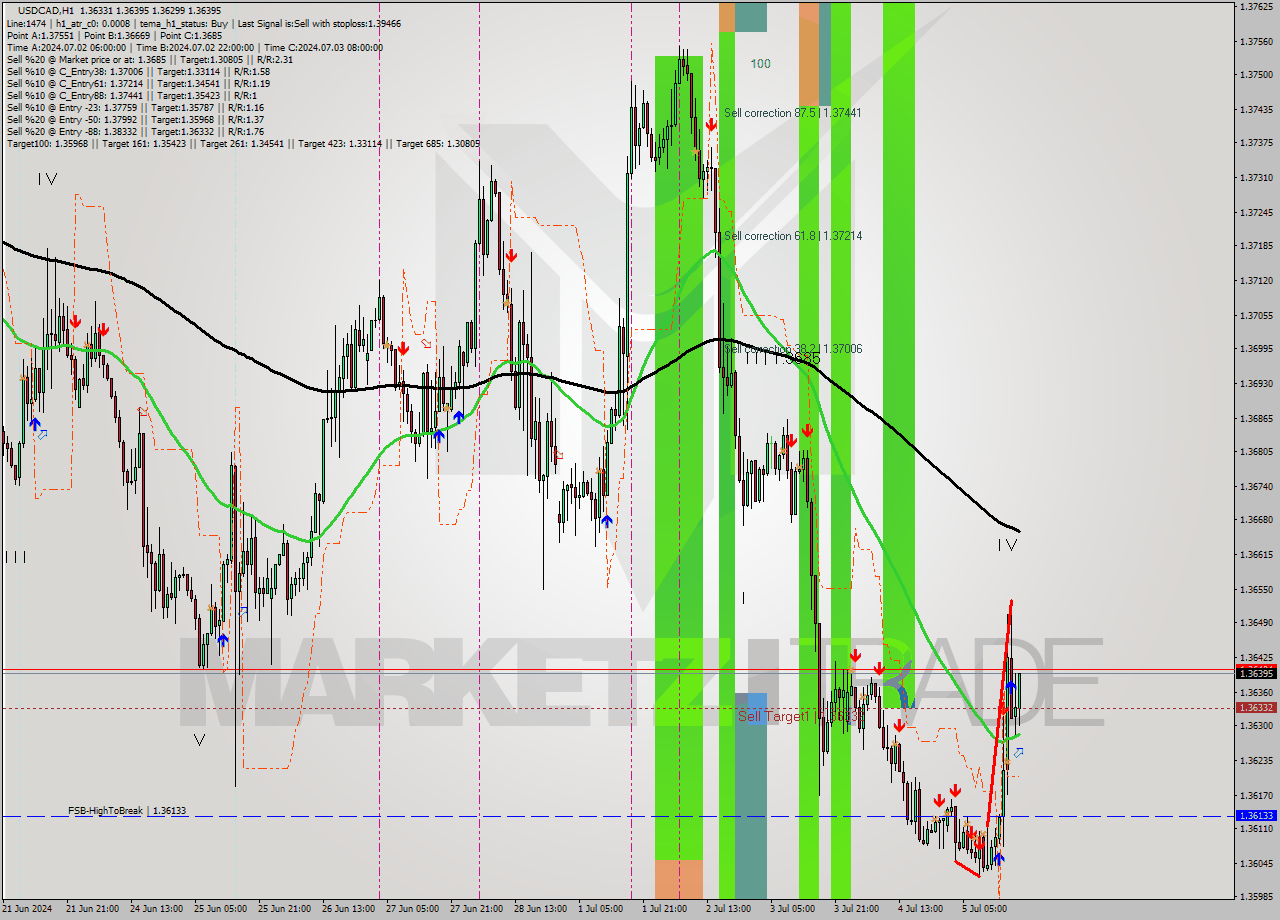Click the '21 Jun 2024' time axis label
The width and height of the screenshot is (1280, 920).
click(x=28, y=909)
